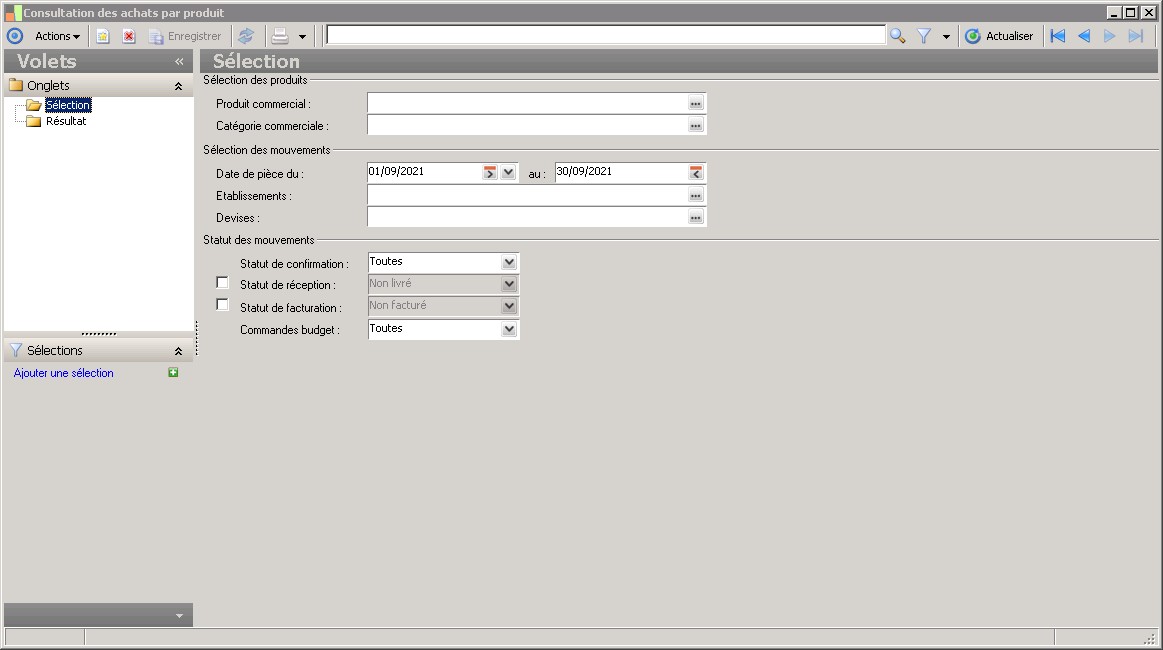Click the green add selection icon
Screen dimensions: 1163x650
click(x=173, y=372)
